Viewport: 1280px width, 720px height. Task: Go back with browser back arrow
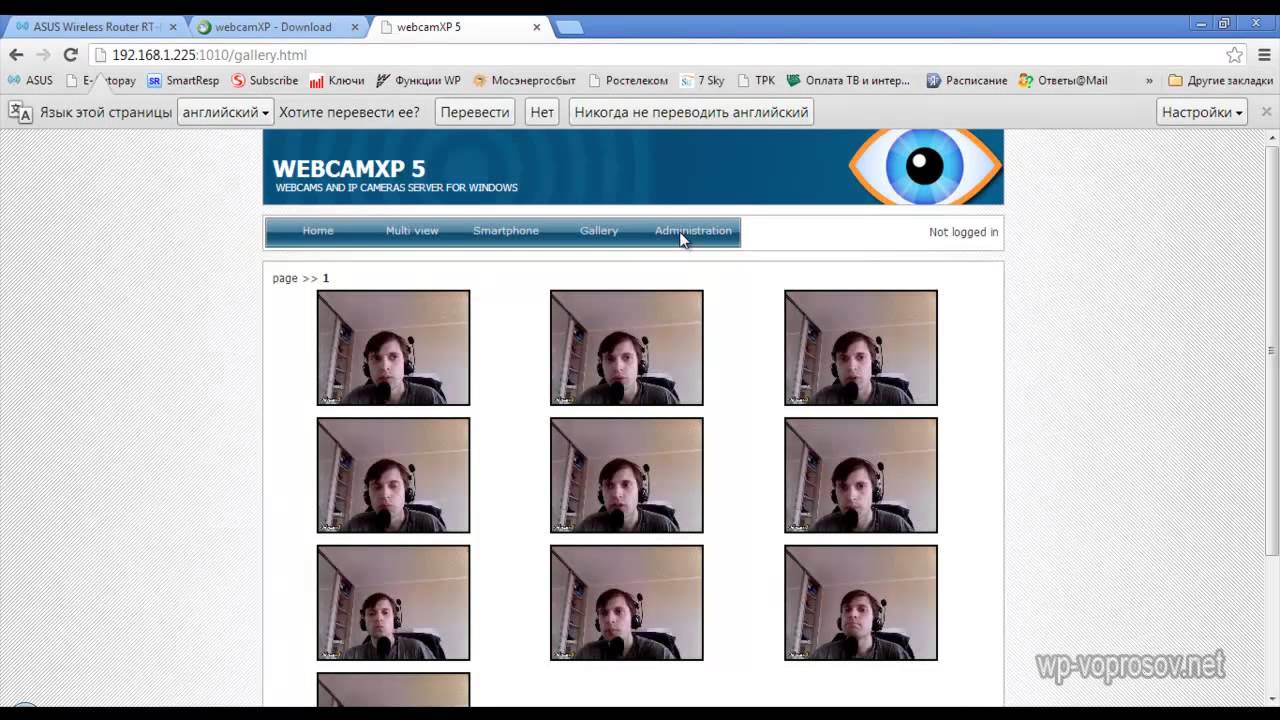pyautogui.click(x=16, y=55)
